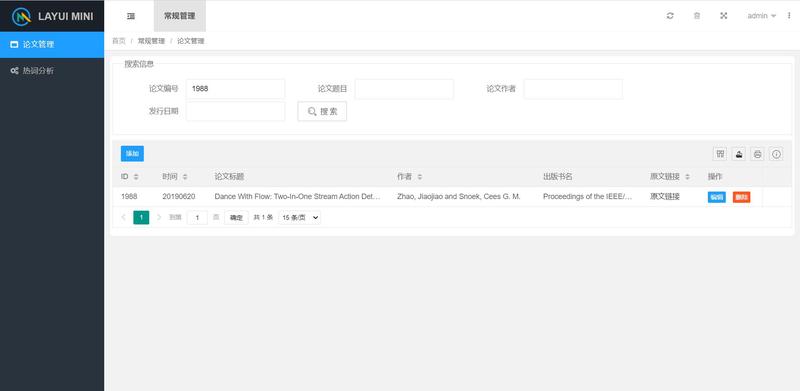The width and height of the screenshot is (800, 391).
Task: Click the trash clear-cache icon in the top bar
Action: (696, 16)
